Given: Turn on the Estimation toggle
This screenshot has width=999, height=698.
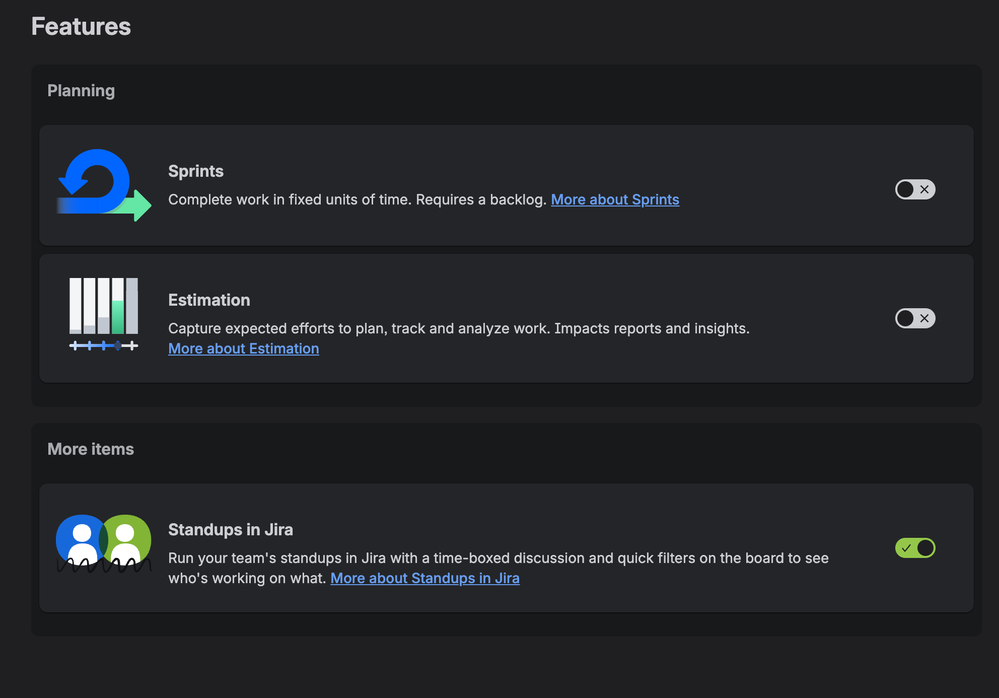Looking at the screenshot, I should coord(915,318).
